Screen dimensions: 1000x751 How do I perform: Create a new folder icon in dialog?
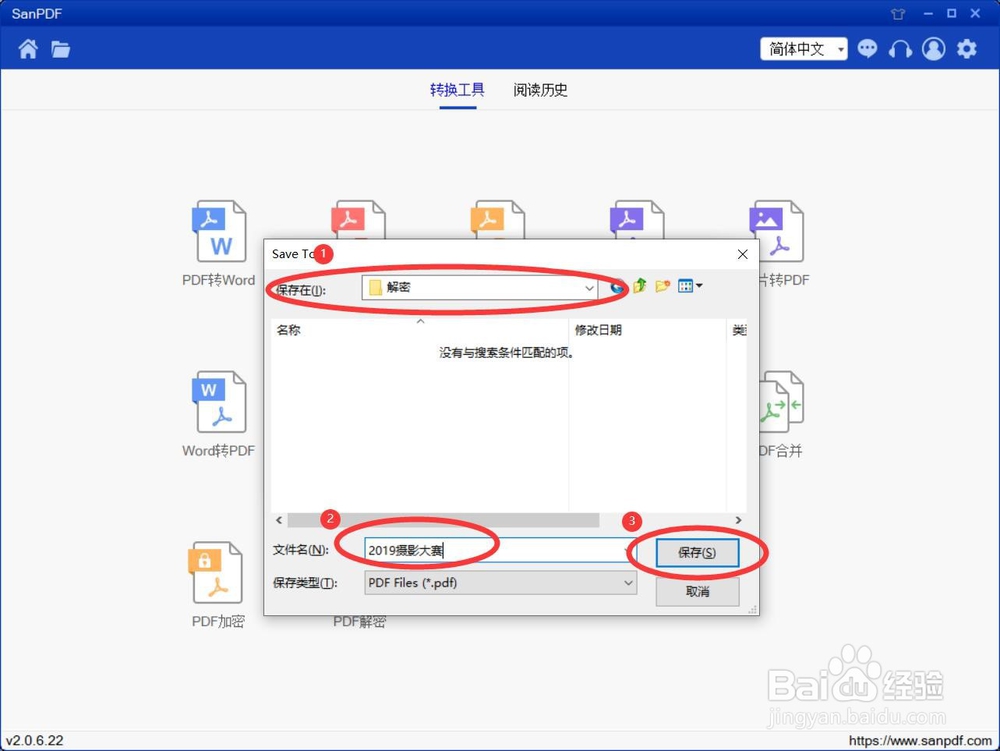pos(663,286)
